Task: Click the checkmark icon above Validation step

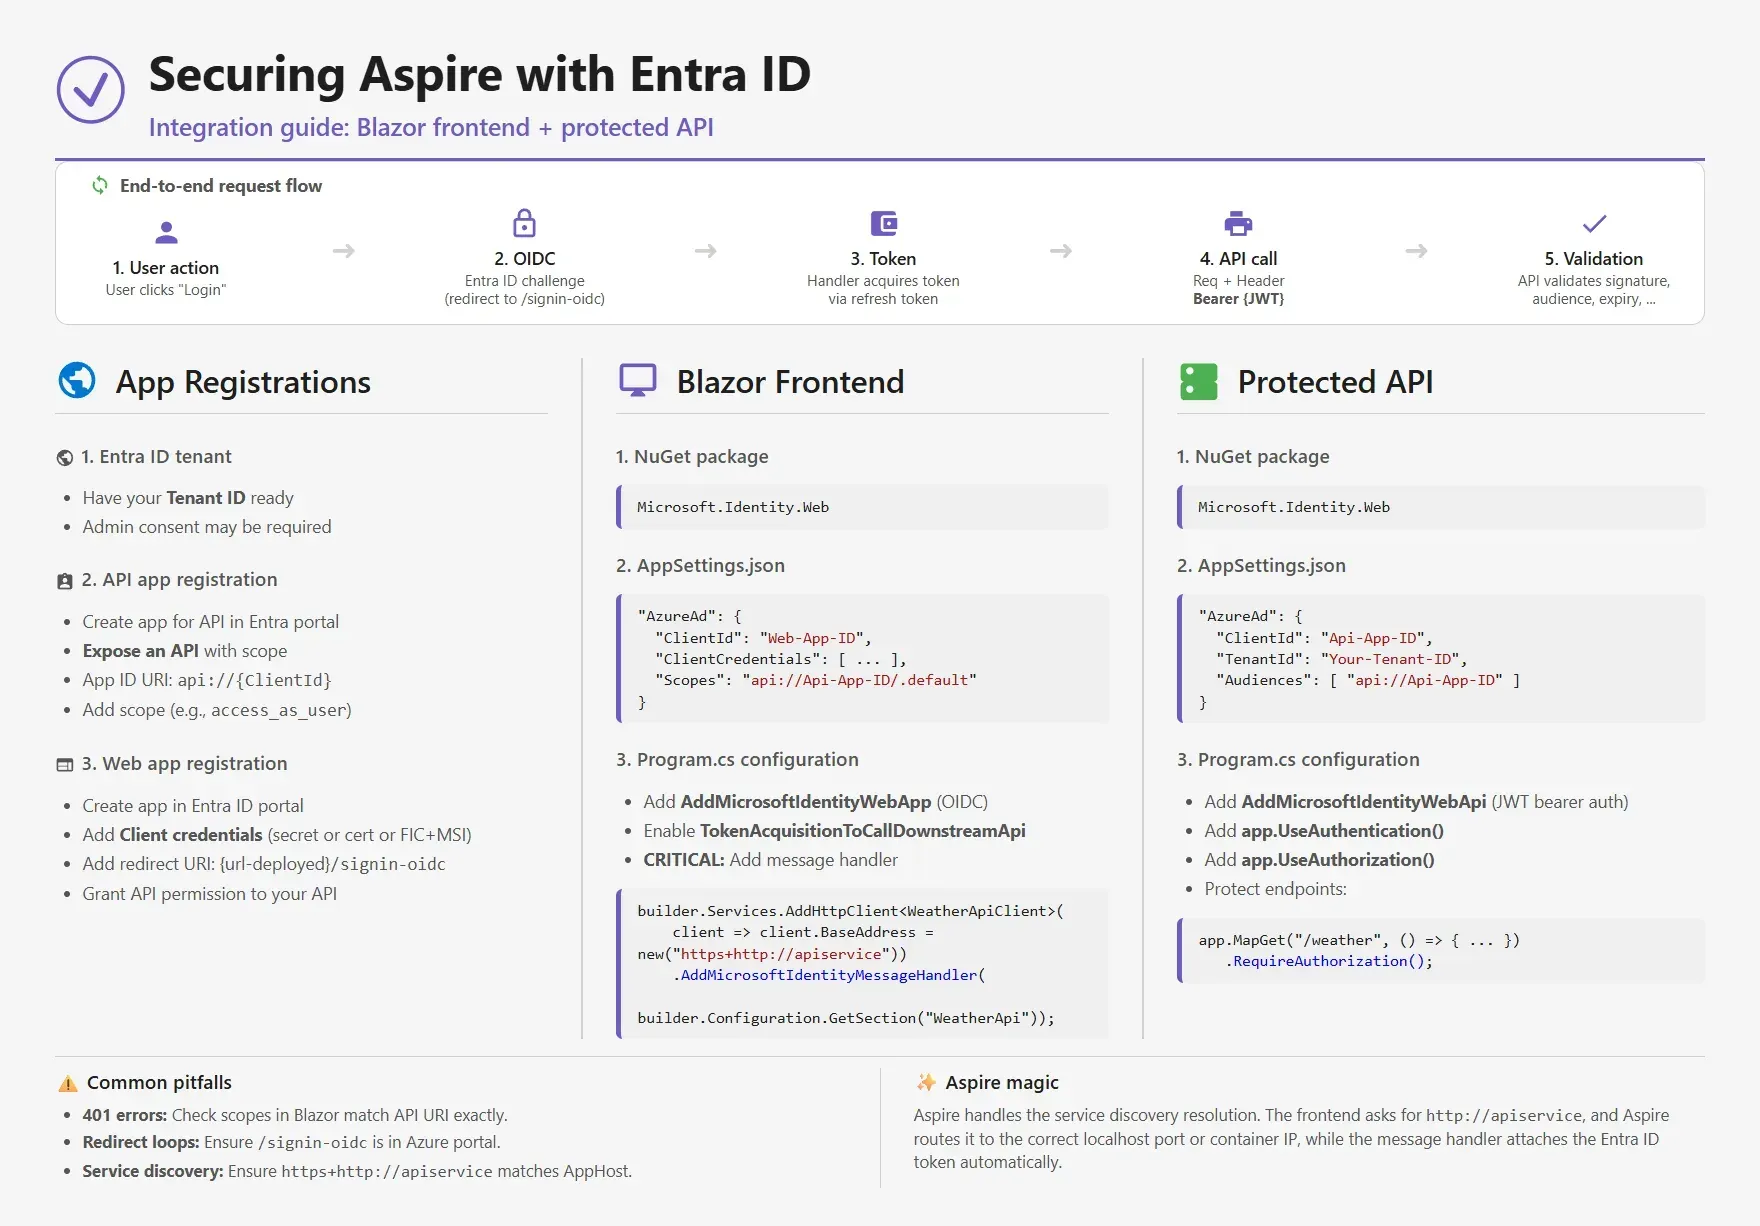Action: click(x=1594, y=223)
